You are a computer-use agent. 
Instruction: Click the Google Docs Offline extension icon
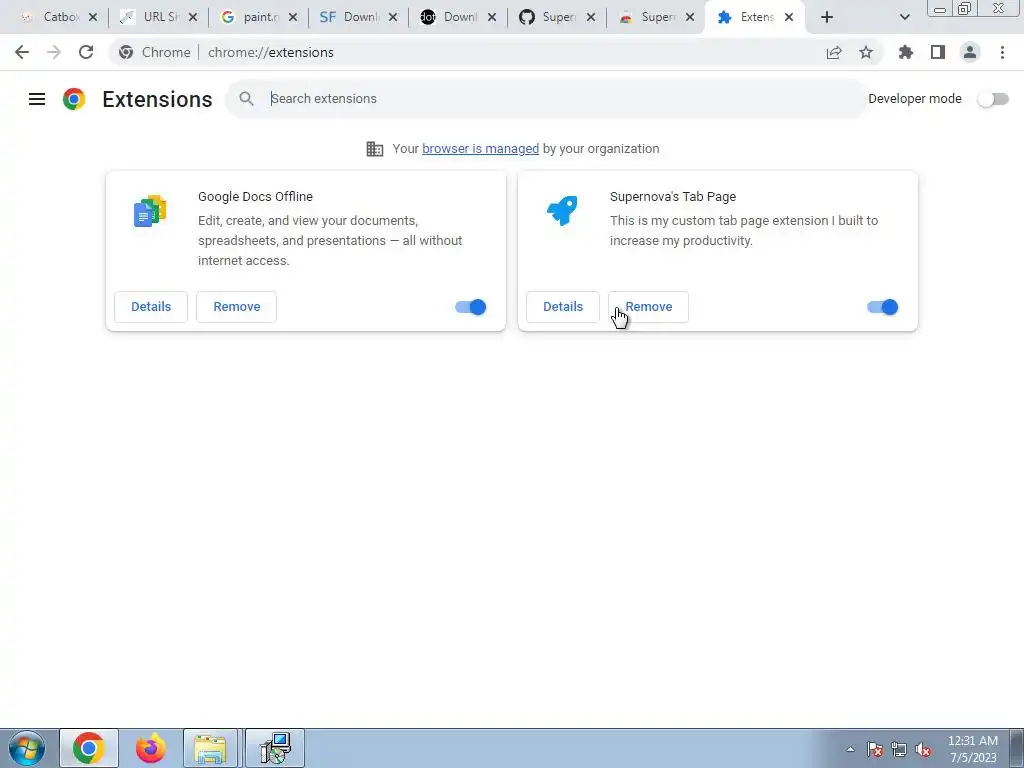point(150,211)
